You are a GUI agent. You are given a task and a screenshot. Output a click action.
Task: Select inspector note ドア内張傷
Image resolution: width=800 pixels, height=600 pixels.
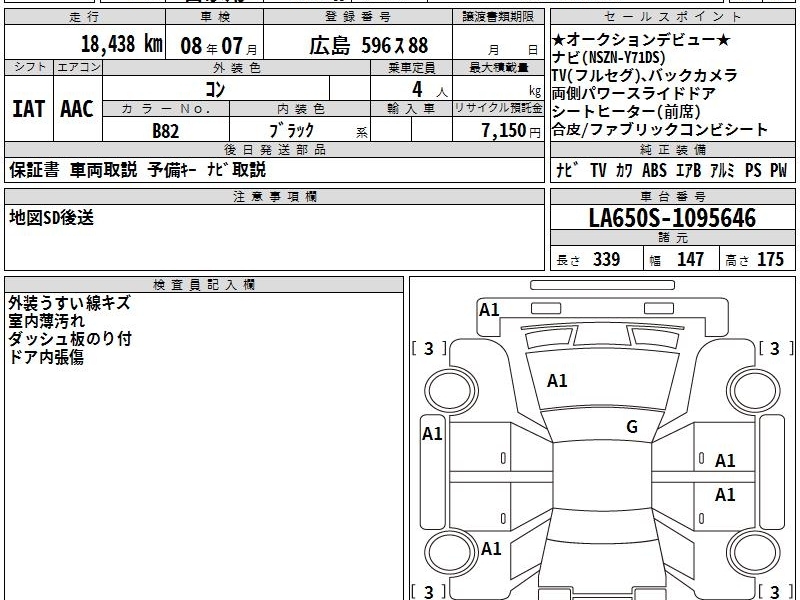pos(46,357)
